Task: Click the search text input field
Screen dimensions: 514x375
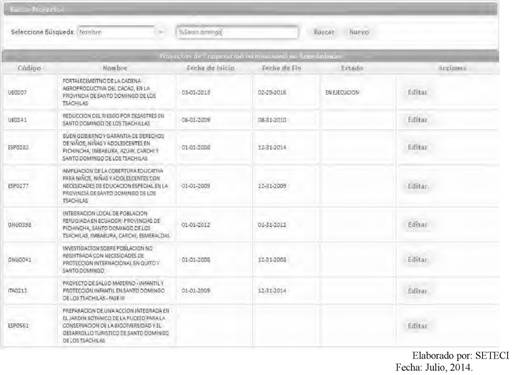Action: click(x=237, y=32)
